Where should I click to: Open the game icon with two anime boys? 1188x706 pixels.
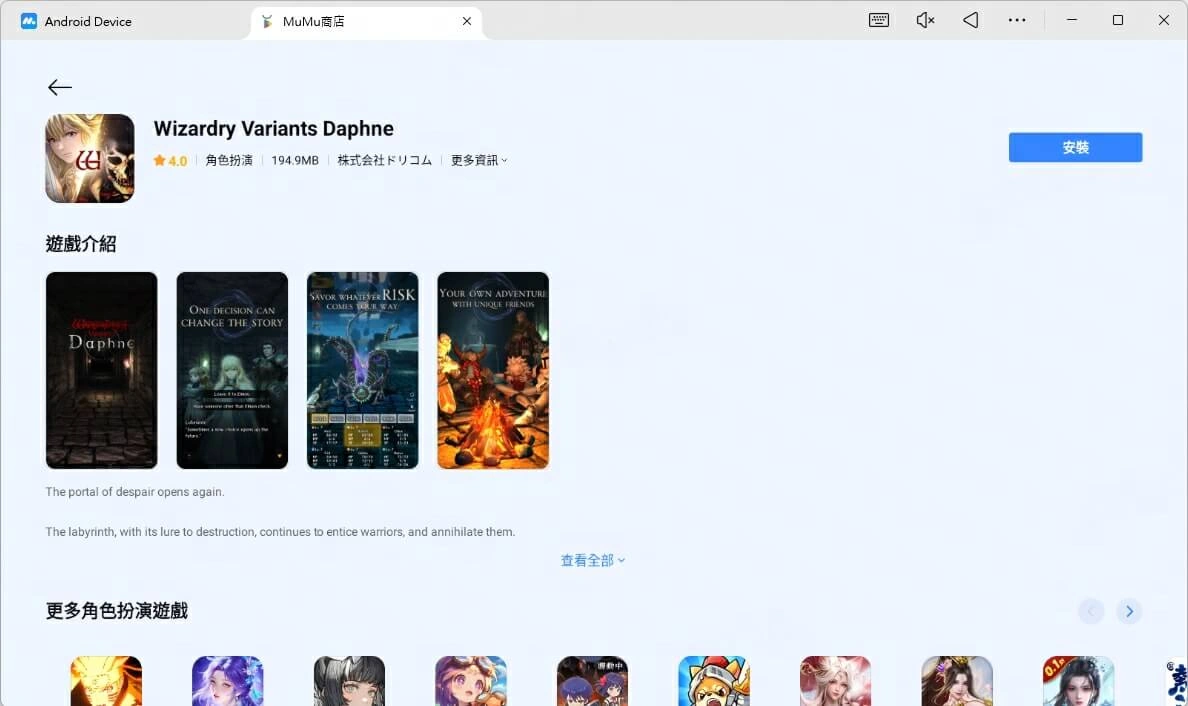592,681
